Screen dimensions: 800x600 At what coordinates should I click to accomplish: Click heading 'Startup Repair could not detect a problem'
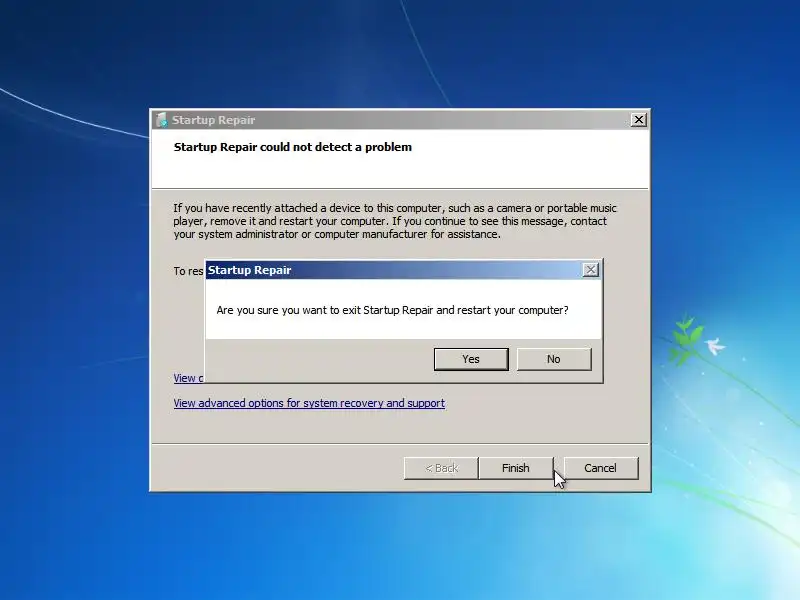293,147
